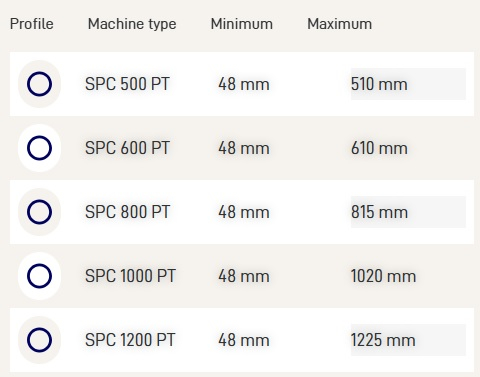Click the 1020 mm maximum value
Viewport: 480px width, 377px height.
[x=383, y=276]
